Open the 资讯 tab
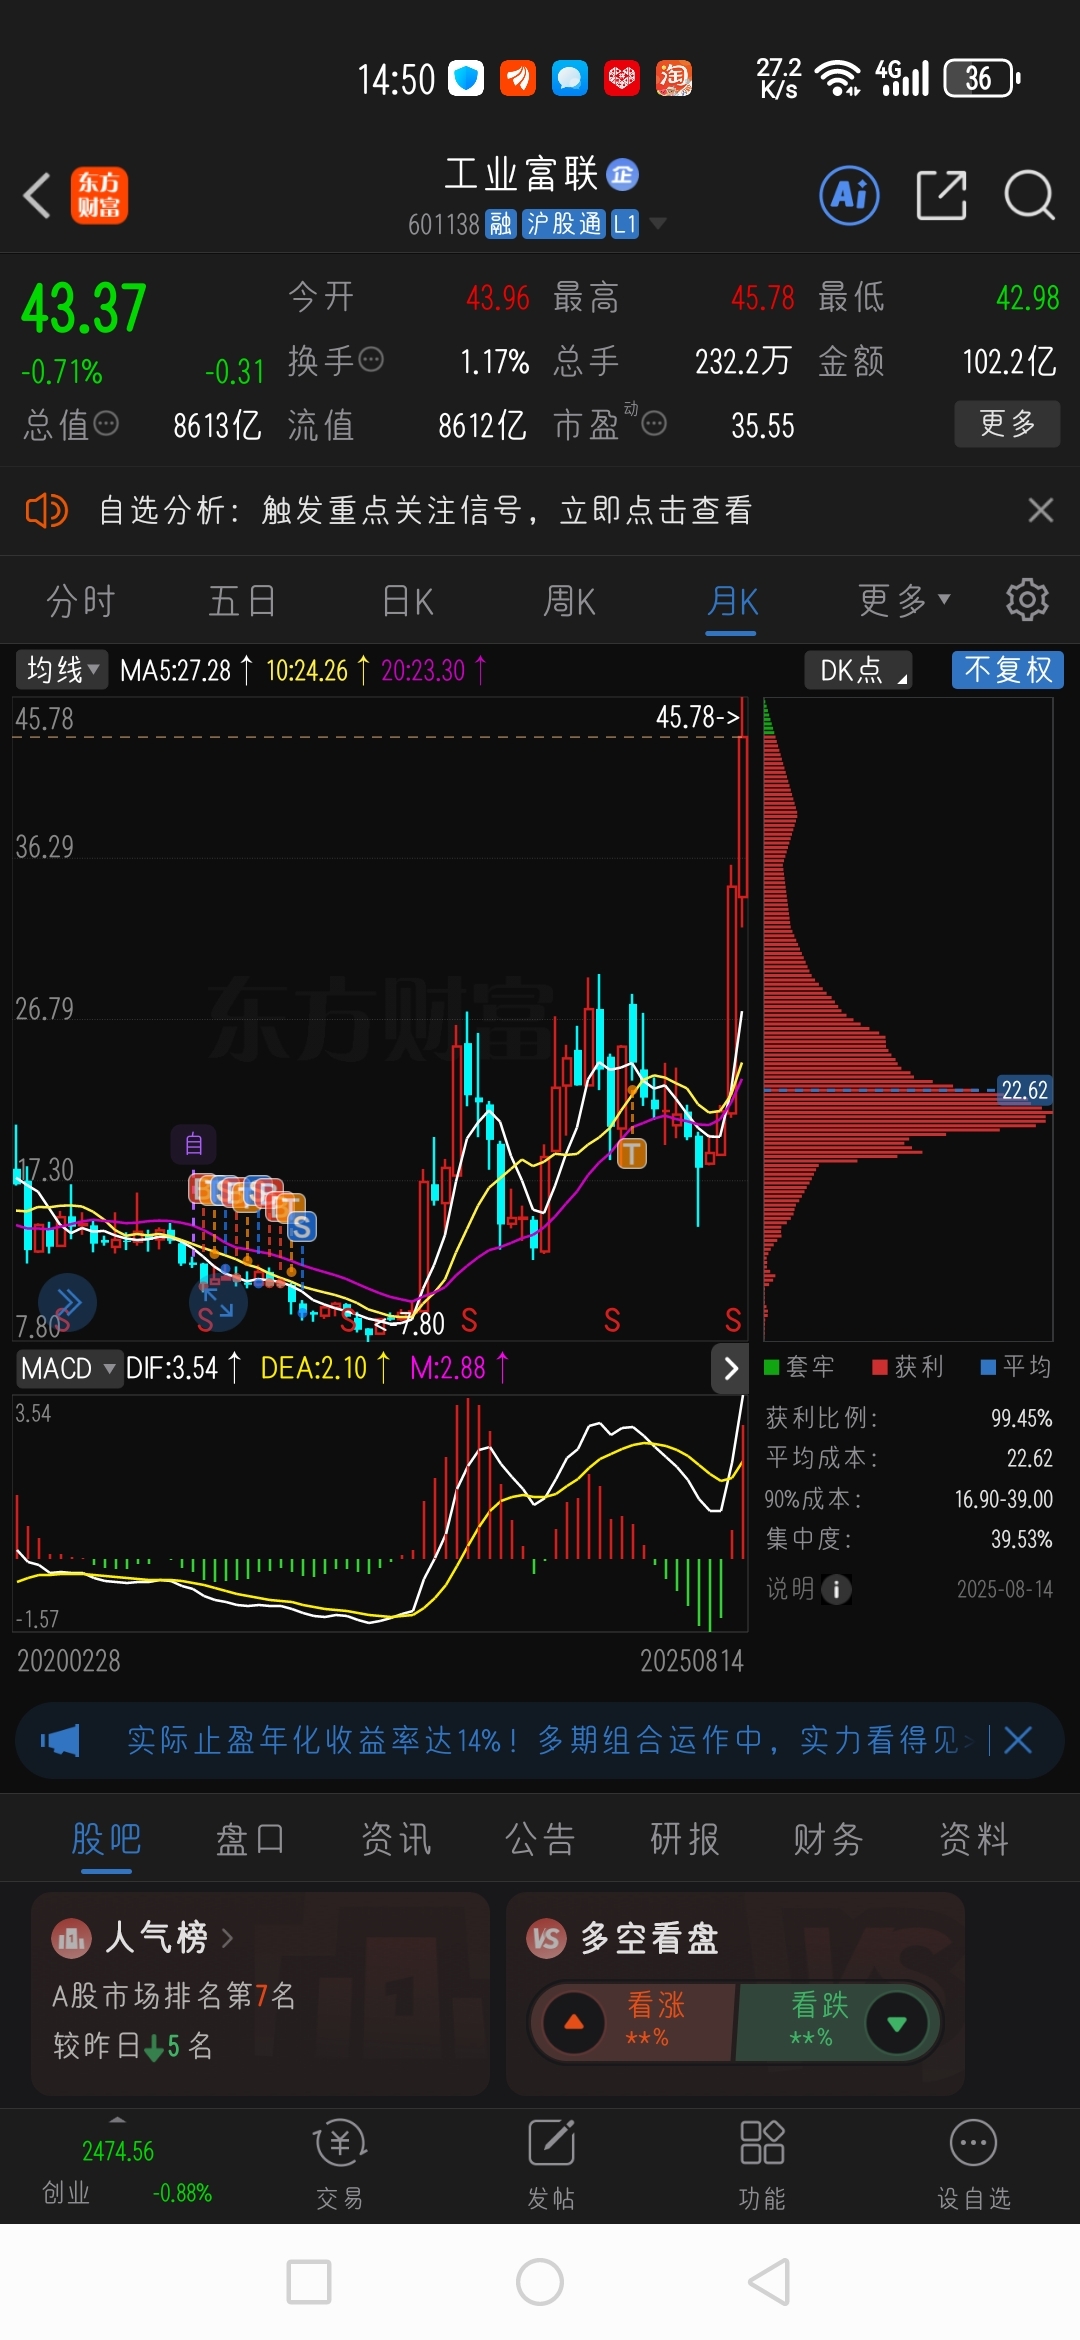1080x2340 pixels. pos(396,1838)
